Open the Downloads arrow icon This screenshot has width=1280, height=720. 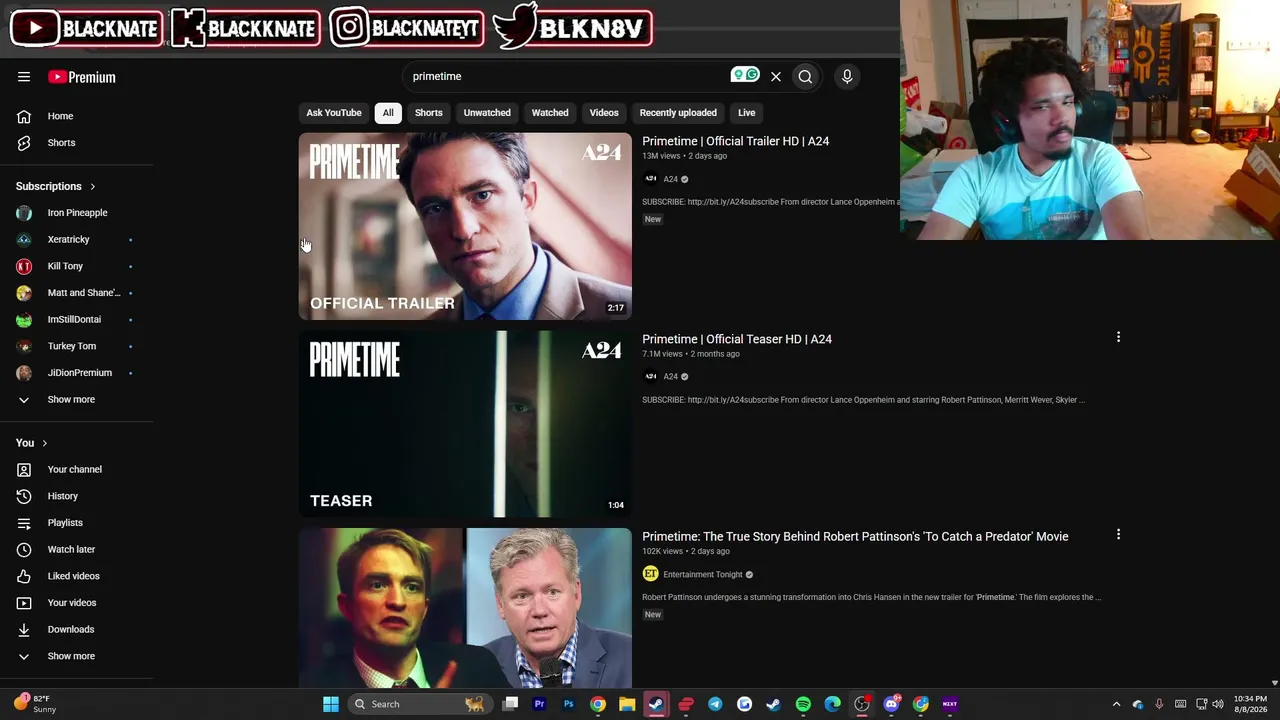(x=24, y=629)
